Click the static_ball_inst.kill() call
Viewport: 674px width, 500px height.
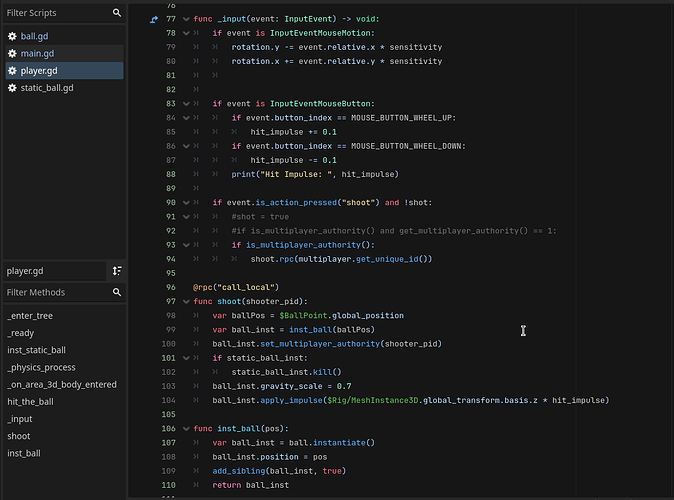pos(286,372)
